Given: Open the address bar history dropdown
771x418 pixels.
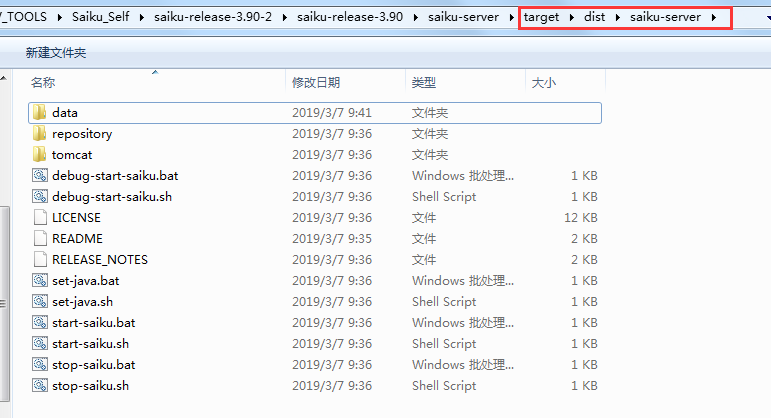Looking at the screenshot, I should point(768,18).
